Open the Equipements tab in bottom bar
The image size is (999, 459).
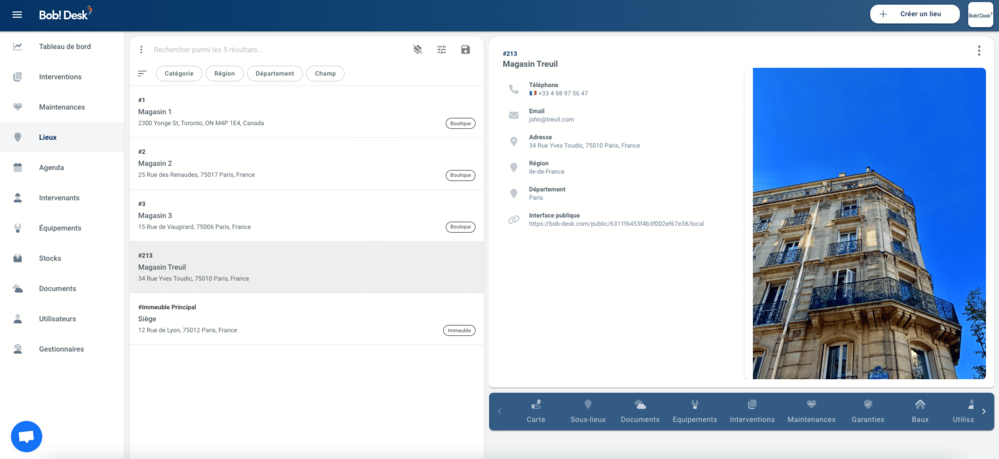tap(695, 412)
